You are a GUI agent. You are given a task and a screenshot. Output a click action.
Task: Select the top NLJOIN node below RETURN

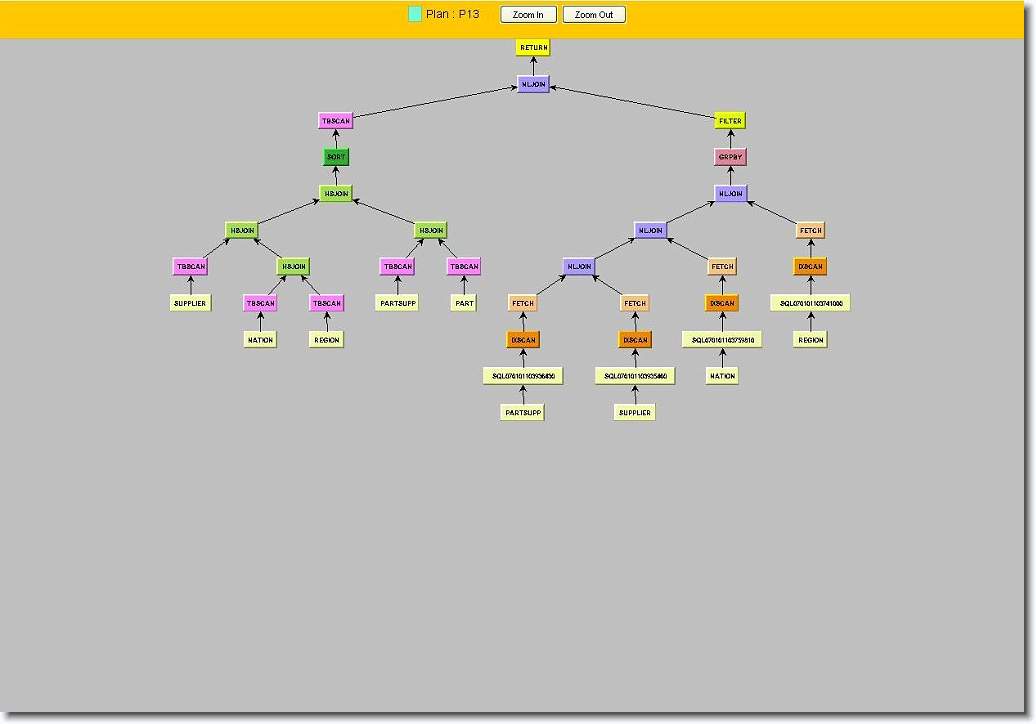(533, 84)
